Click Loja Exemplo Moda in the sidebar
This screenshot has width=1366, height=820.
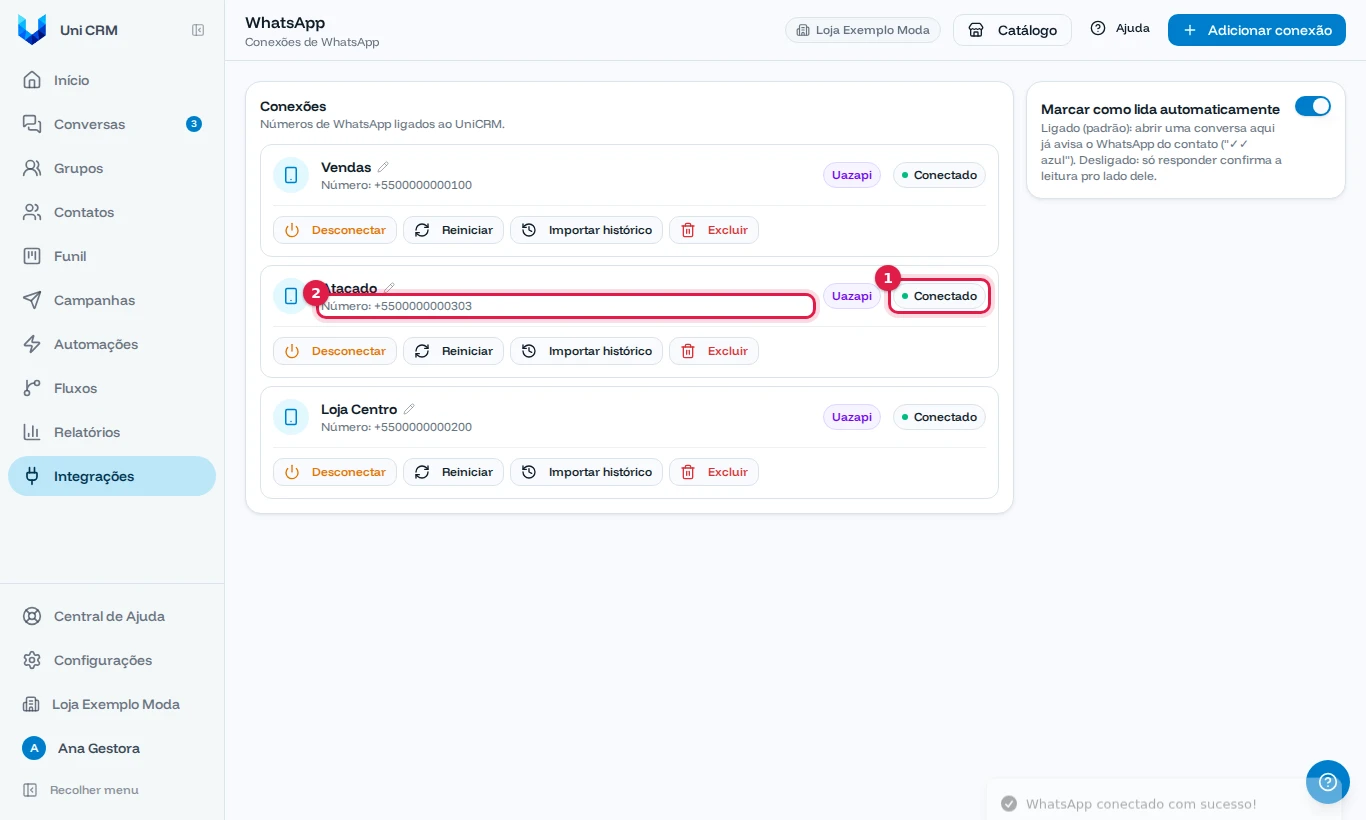click(x=112, y=704)
